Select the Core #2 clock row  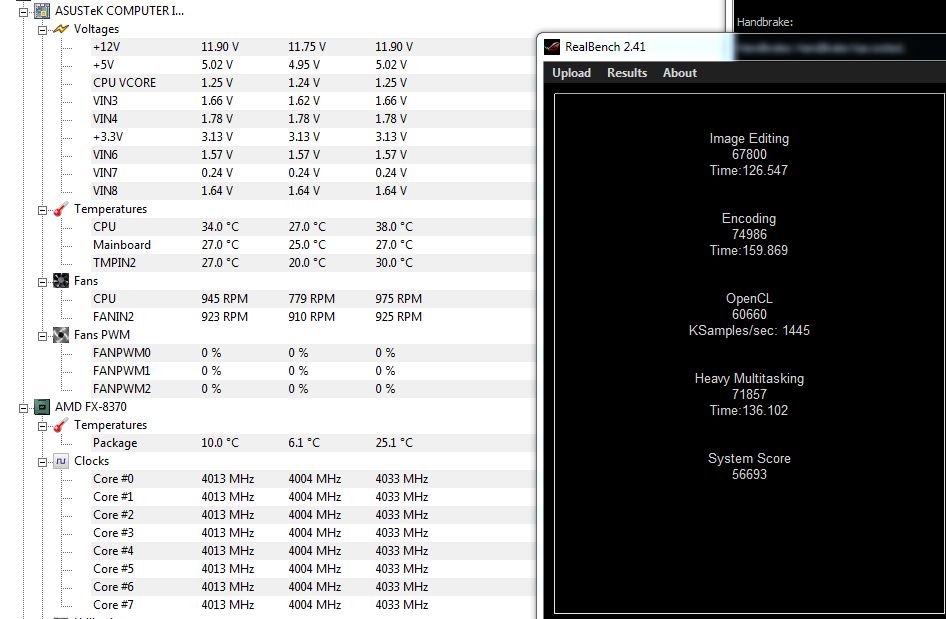click(313, 515)
